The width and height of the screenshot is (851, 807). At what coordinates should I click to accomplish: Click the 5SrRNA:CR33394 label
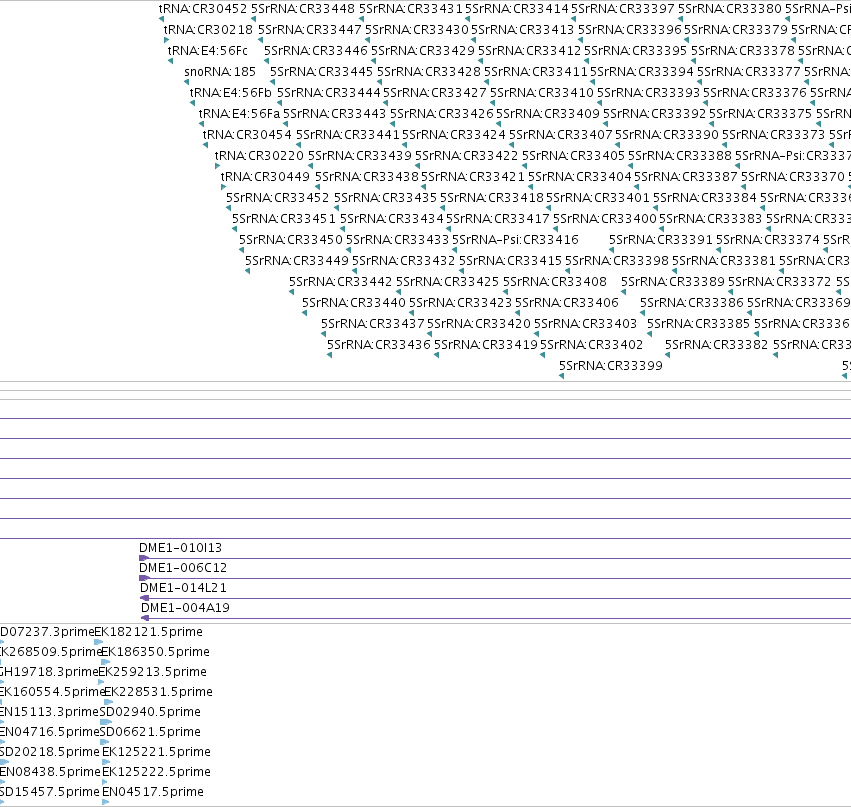(x=642, y=72)
